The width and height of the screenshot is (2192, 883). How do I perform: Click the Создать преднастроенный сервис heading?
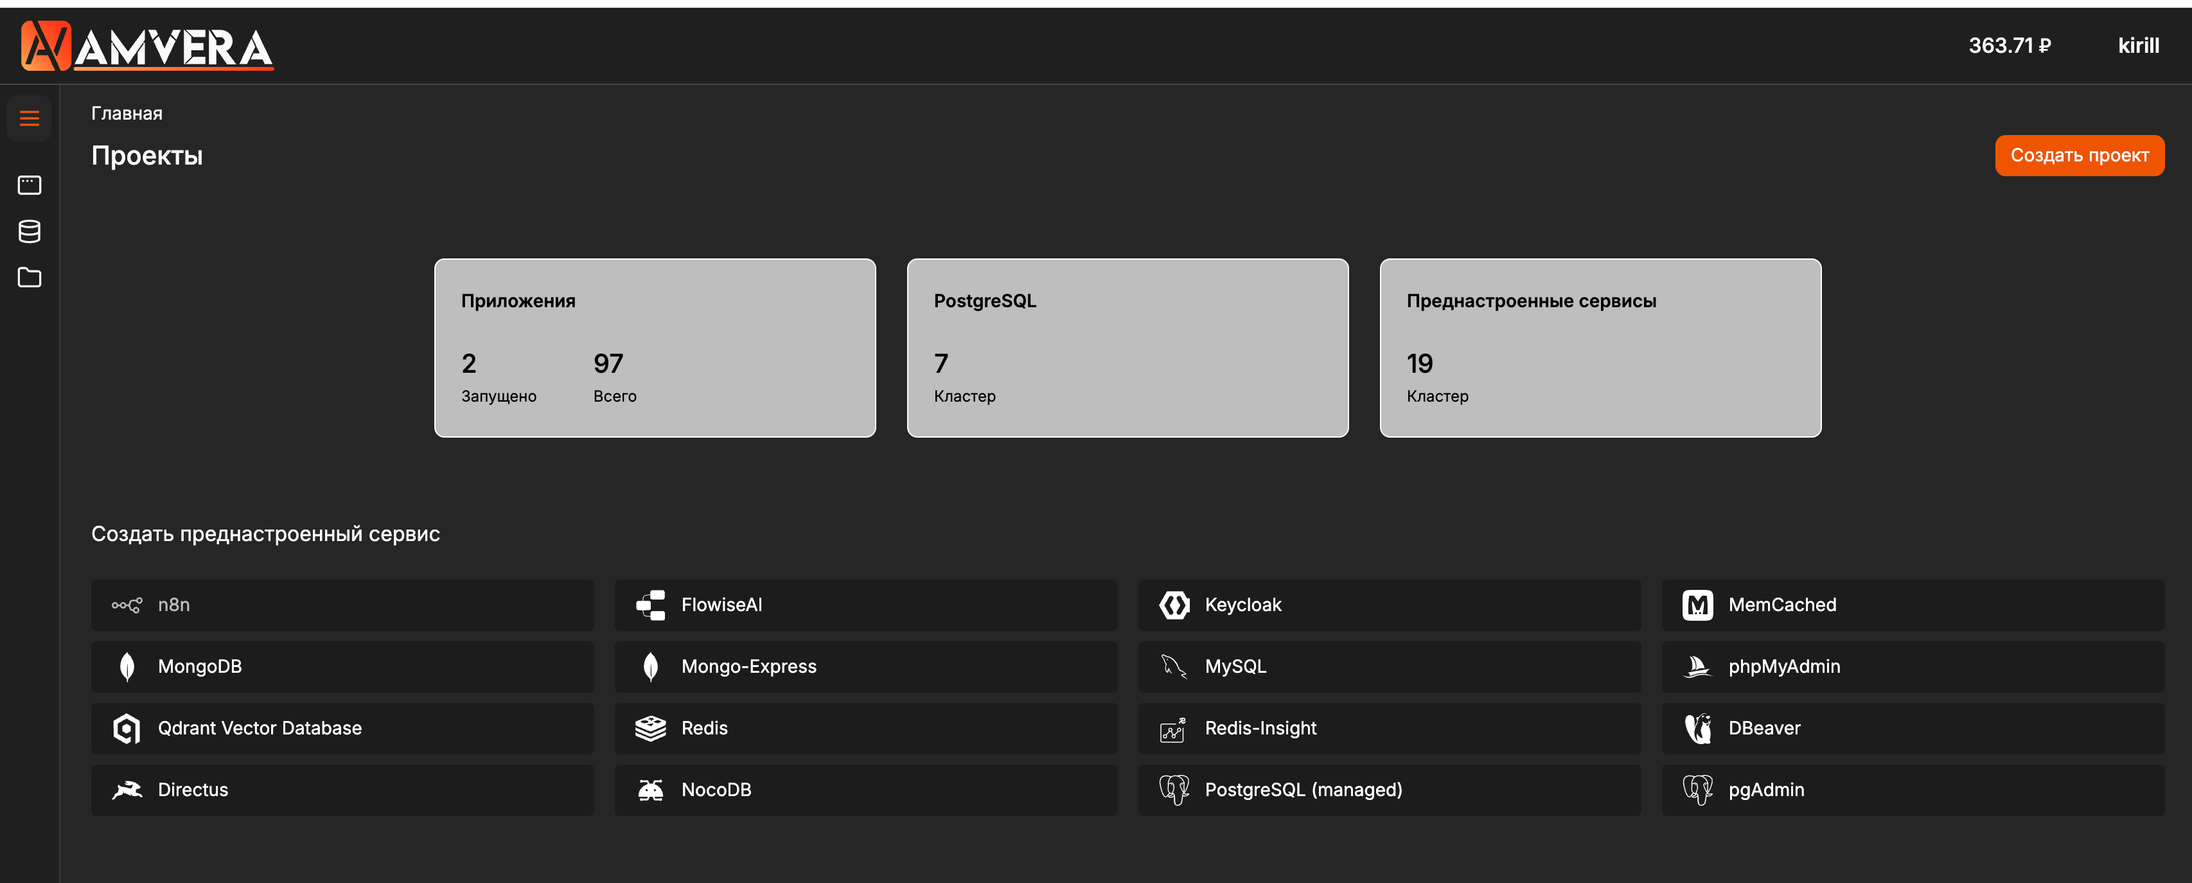coord(266,534)
